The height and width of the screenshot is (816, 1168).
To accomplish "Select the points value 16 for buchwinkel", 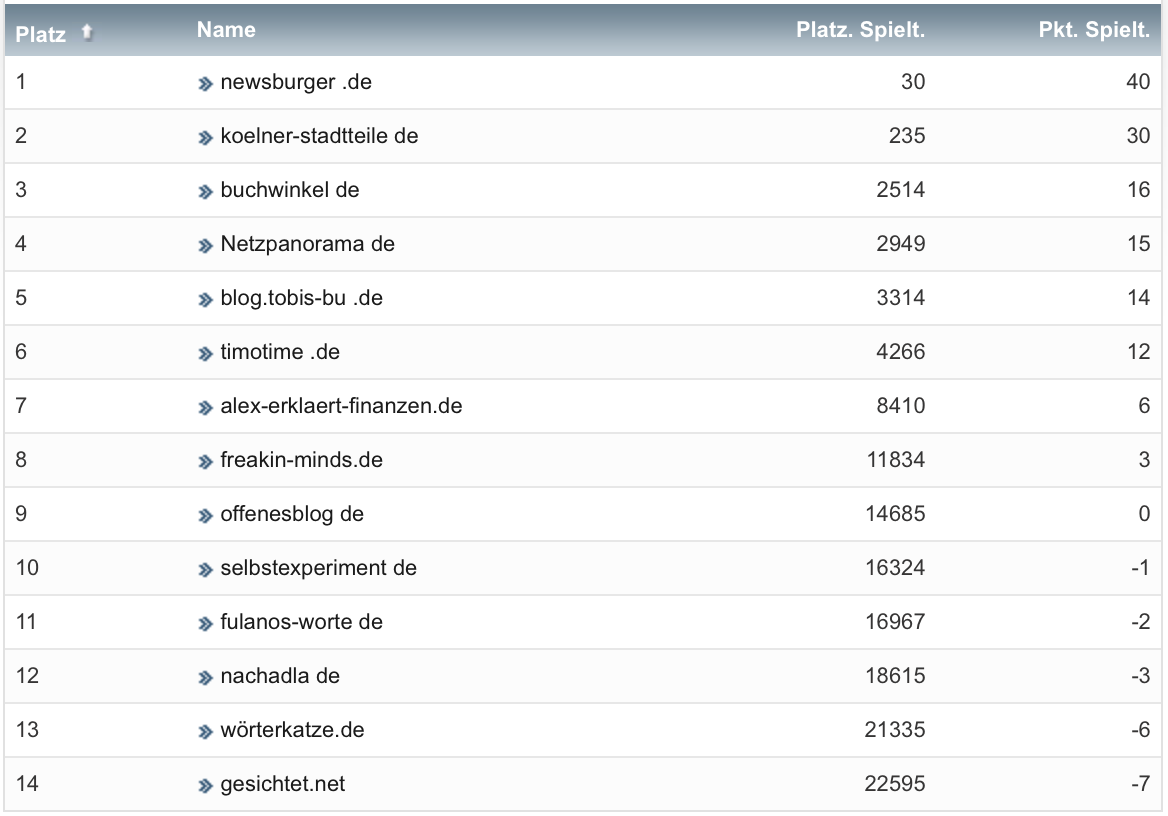I will [1139, 190].
